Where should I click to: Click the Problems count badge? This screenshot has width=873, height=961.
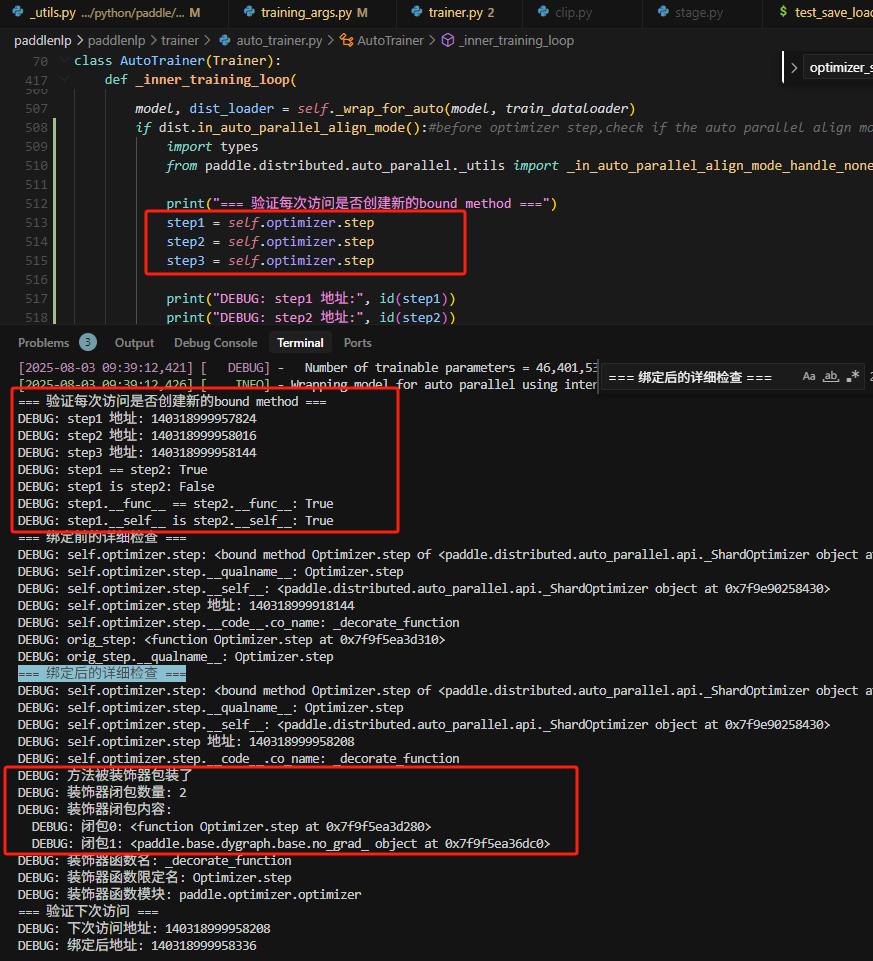coord(88,342)
